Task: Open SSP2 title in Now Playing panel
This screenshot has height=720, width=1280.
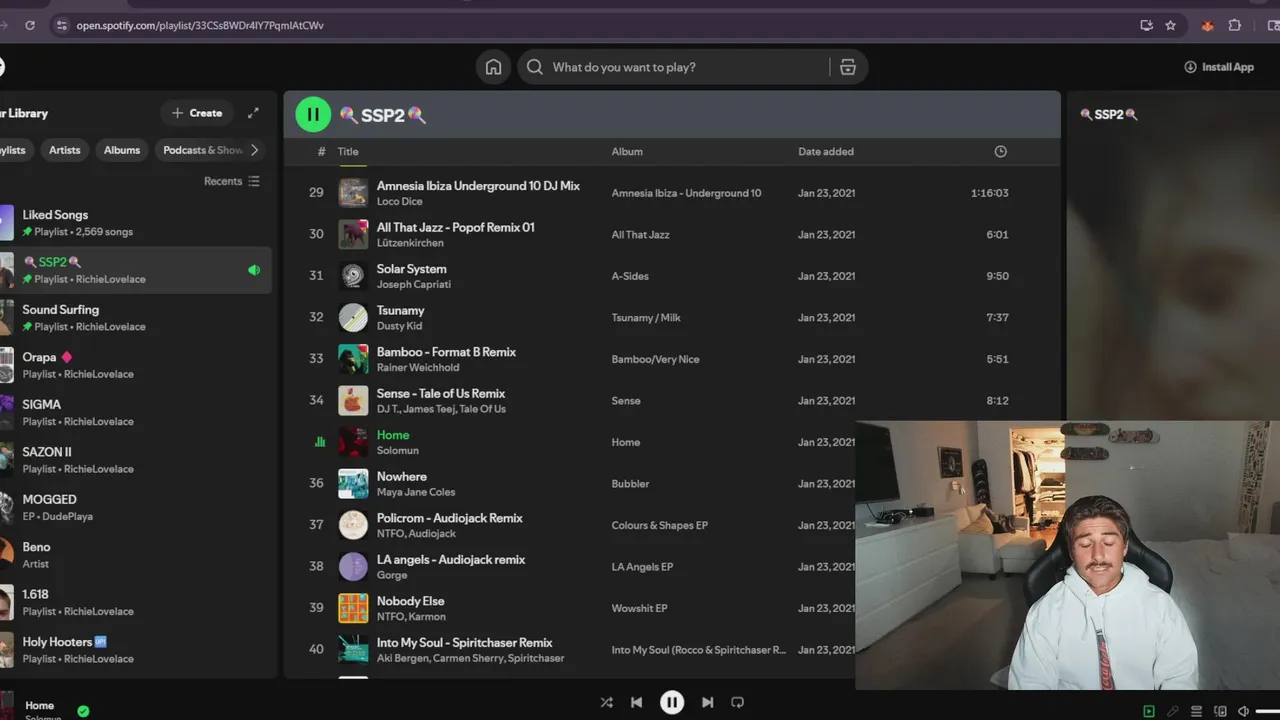Action: pyautogui.click(x=1109, y=114)
